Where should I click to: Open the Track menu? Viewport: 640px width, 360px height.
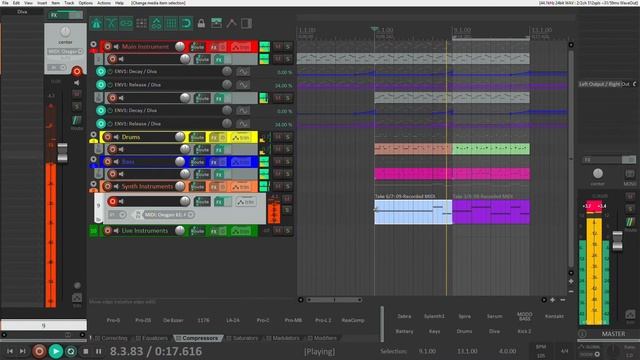(x=69, y=3)
